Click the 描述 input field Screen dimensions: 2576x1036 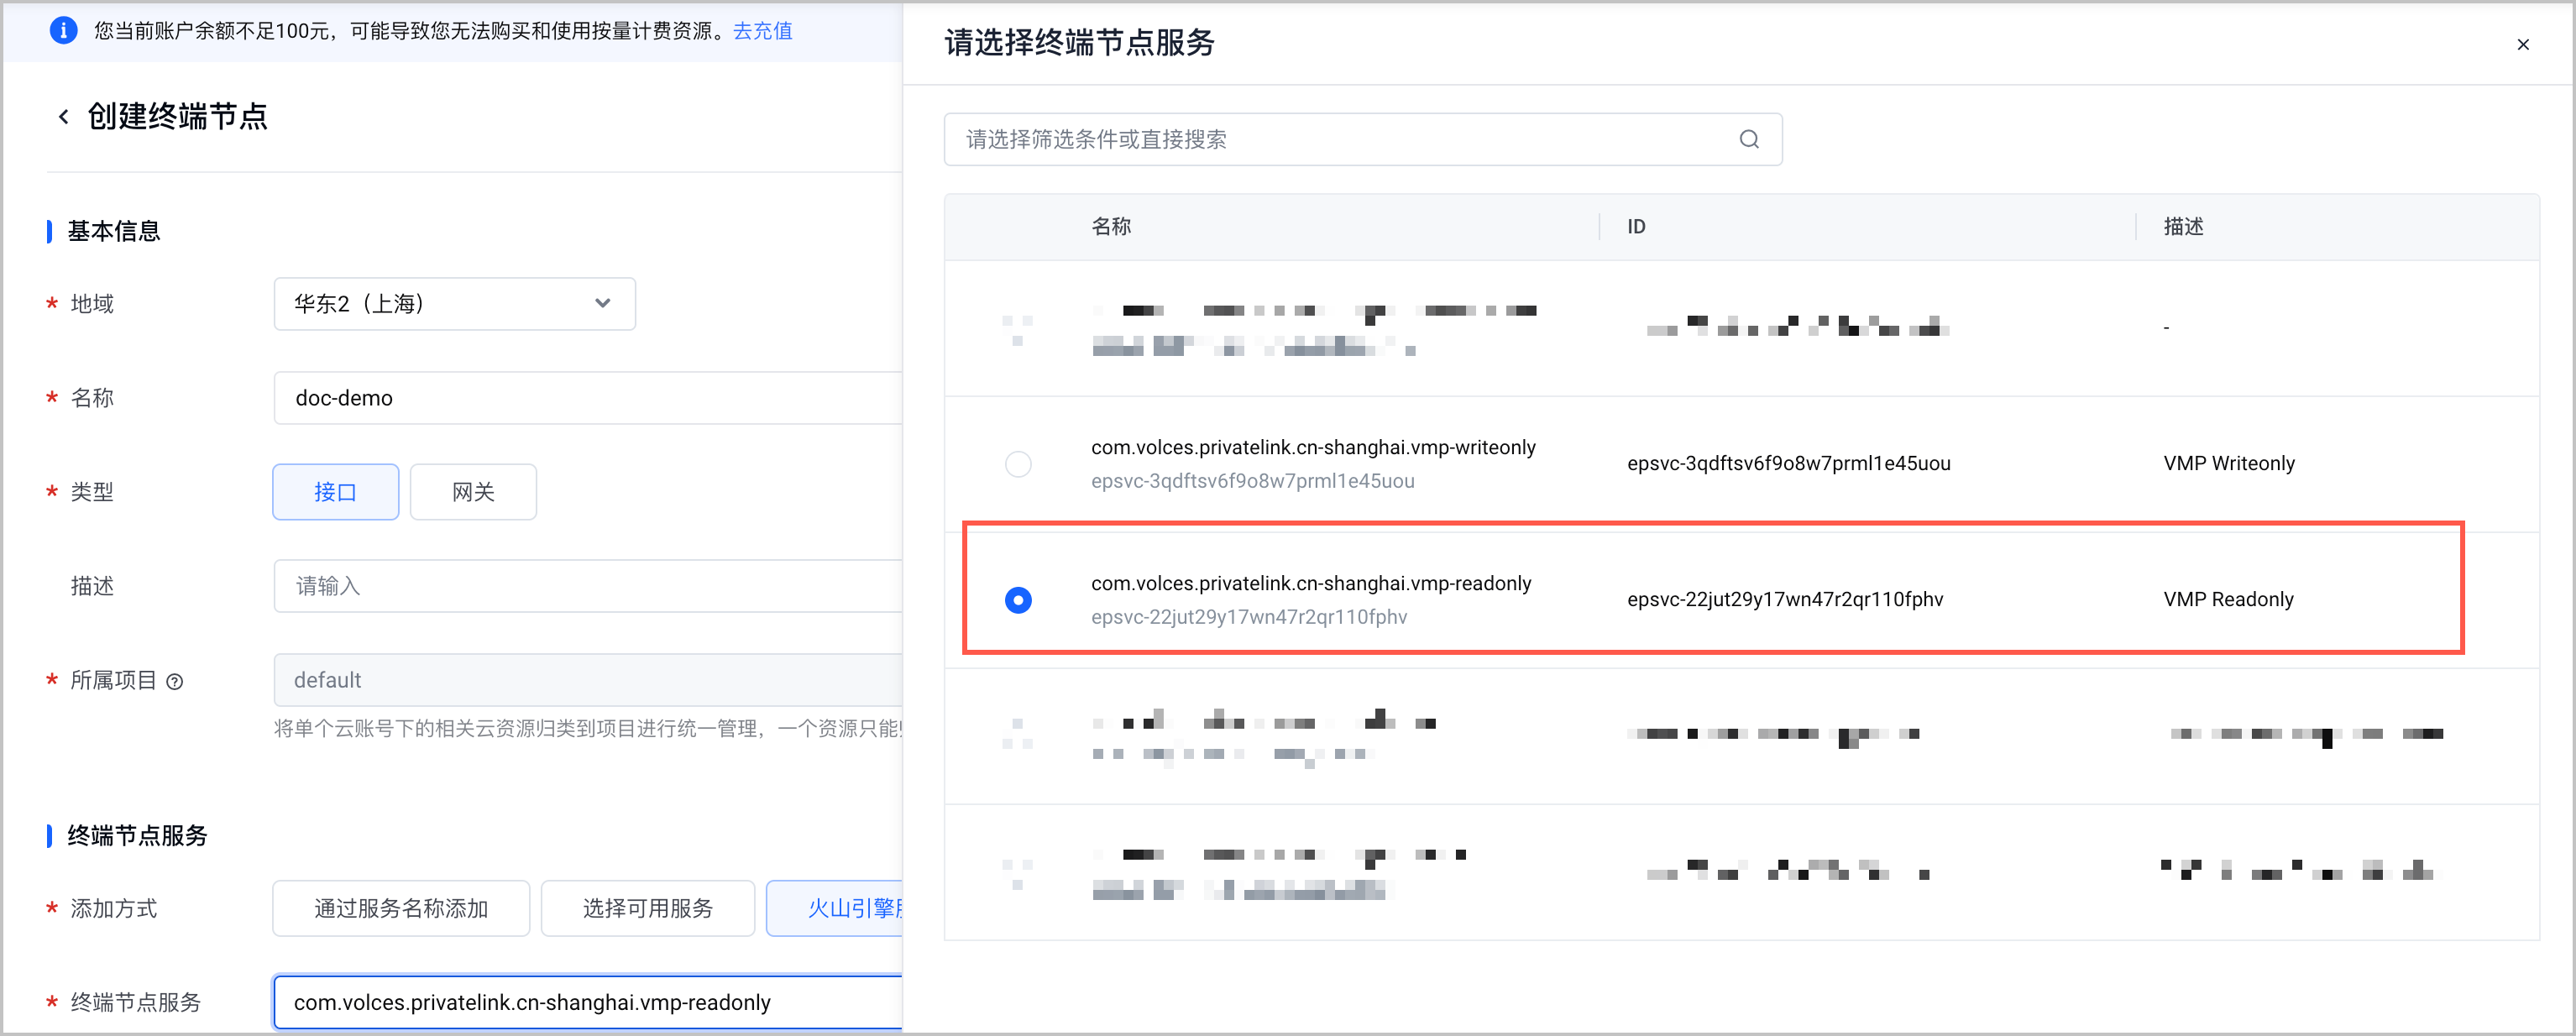point(588,586)
